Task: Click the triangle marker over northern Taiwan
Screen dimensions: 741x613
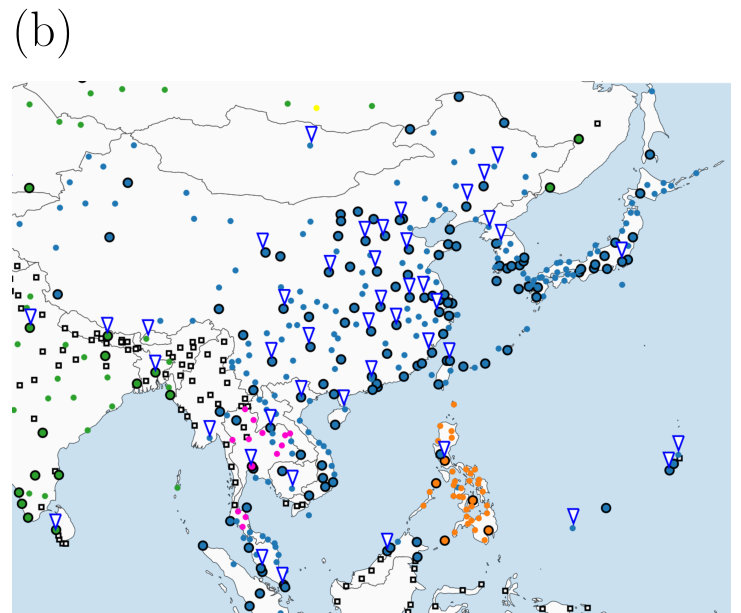Action: [449, 350]
